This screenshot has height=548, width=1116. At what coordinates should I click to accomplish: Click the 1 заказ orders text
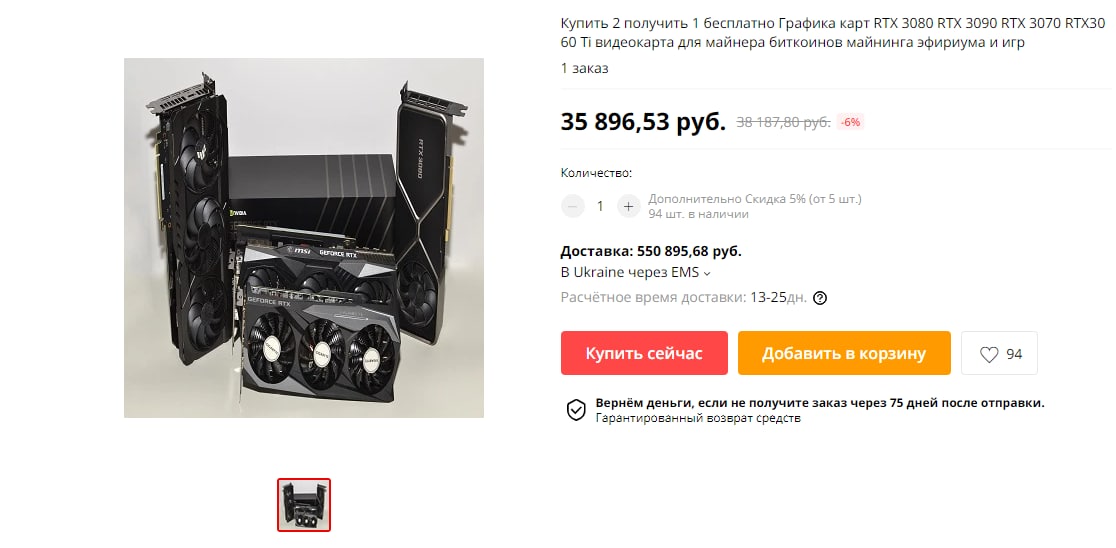[x=584, y=68]
